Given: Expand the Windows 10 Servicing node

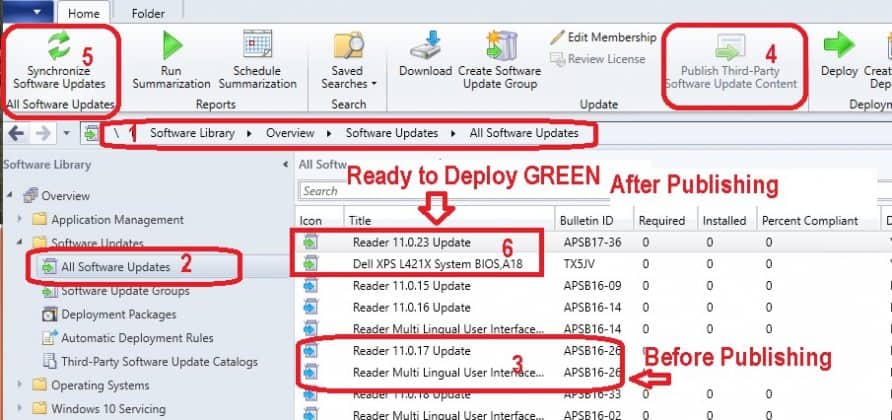Looking at the screenshot, I should click(20, 409).
